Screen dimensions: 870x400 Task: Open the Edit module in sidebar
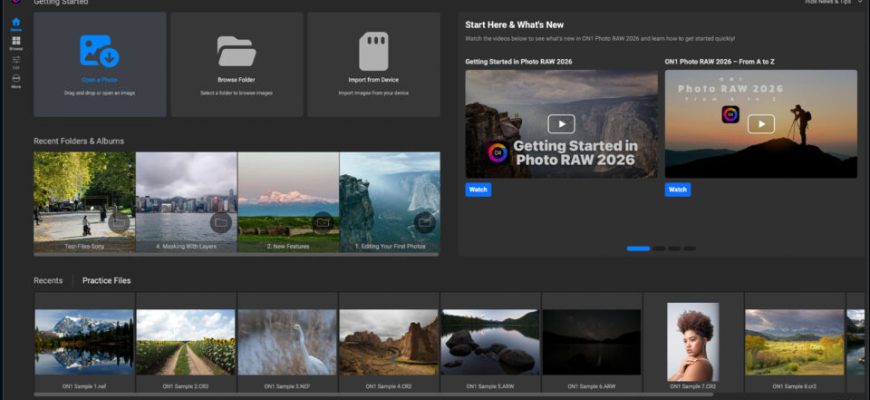[x=16, y=62]
